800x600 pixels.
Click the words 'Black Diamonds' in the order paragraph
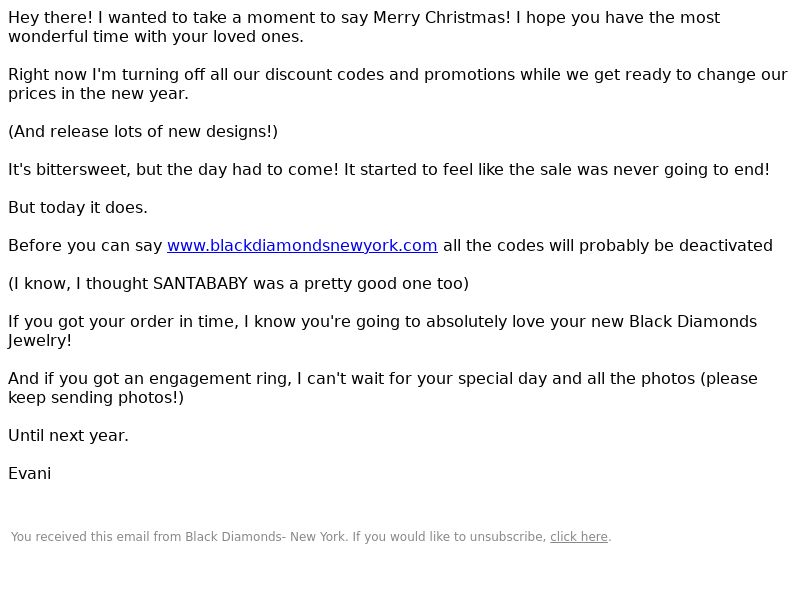[693, 322]
